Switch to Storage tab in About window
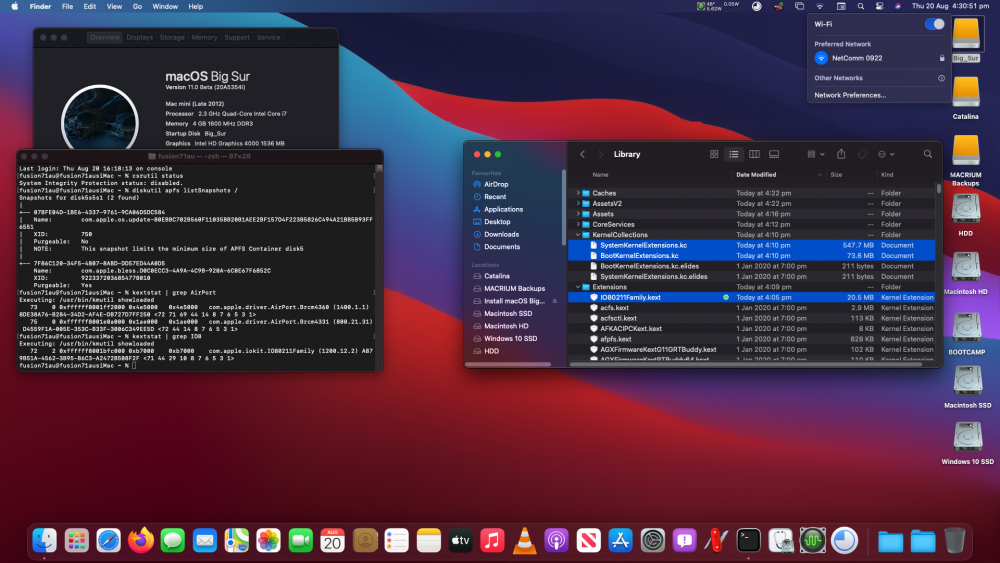1000x563 pixels. click(x=172, y=38)
